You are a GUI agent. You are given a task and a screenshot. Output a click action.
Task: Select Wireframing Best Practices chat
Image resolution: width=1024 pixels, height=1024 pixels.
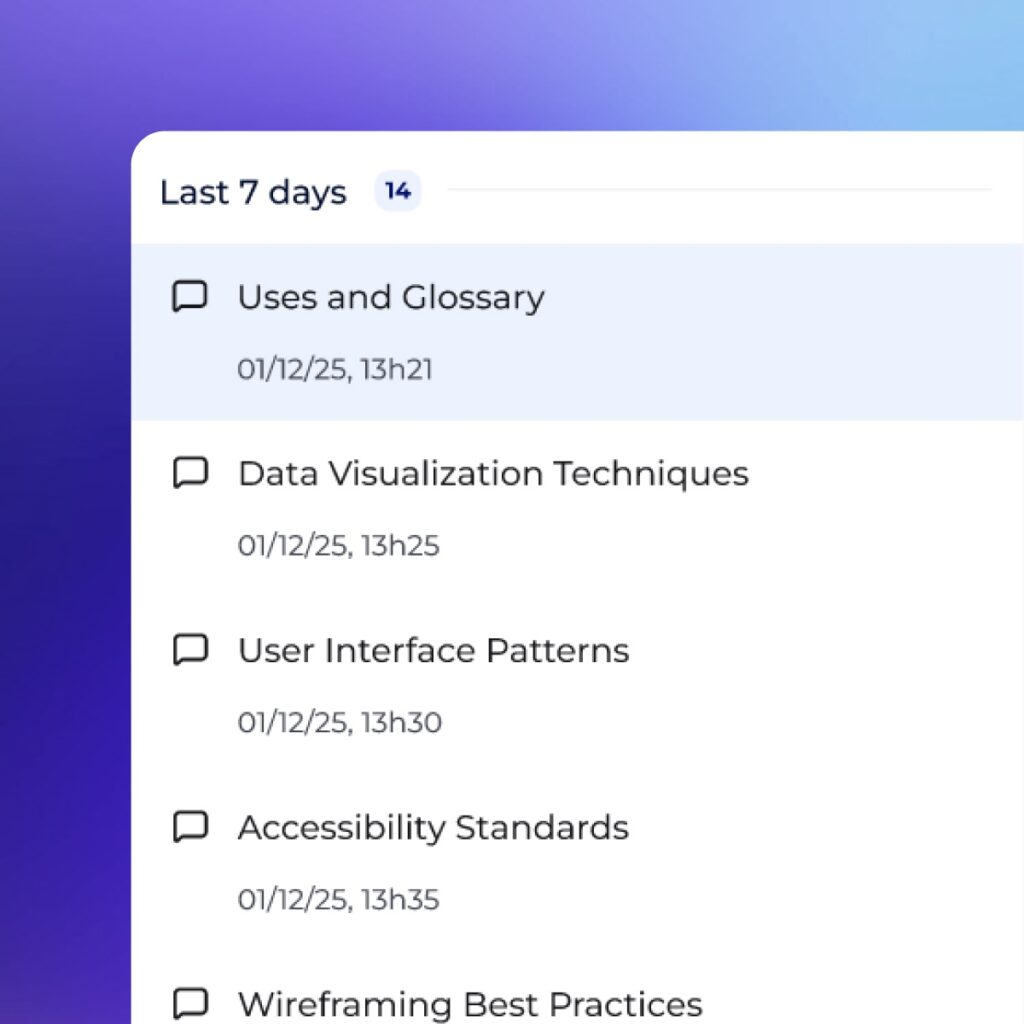point(470,1003)
